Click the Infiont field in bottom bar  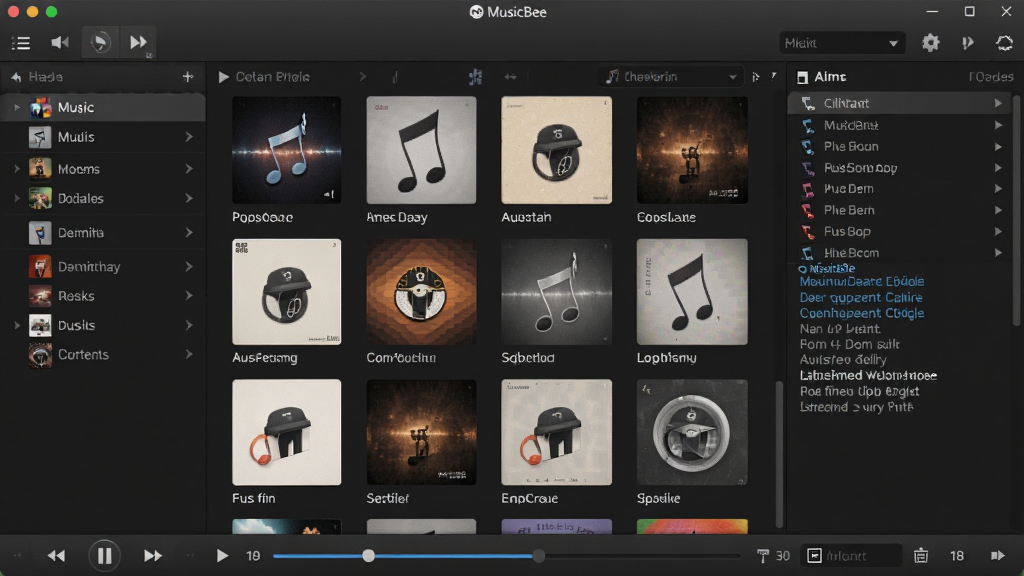pyautogui.click(x=851, y=556)
